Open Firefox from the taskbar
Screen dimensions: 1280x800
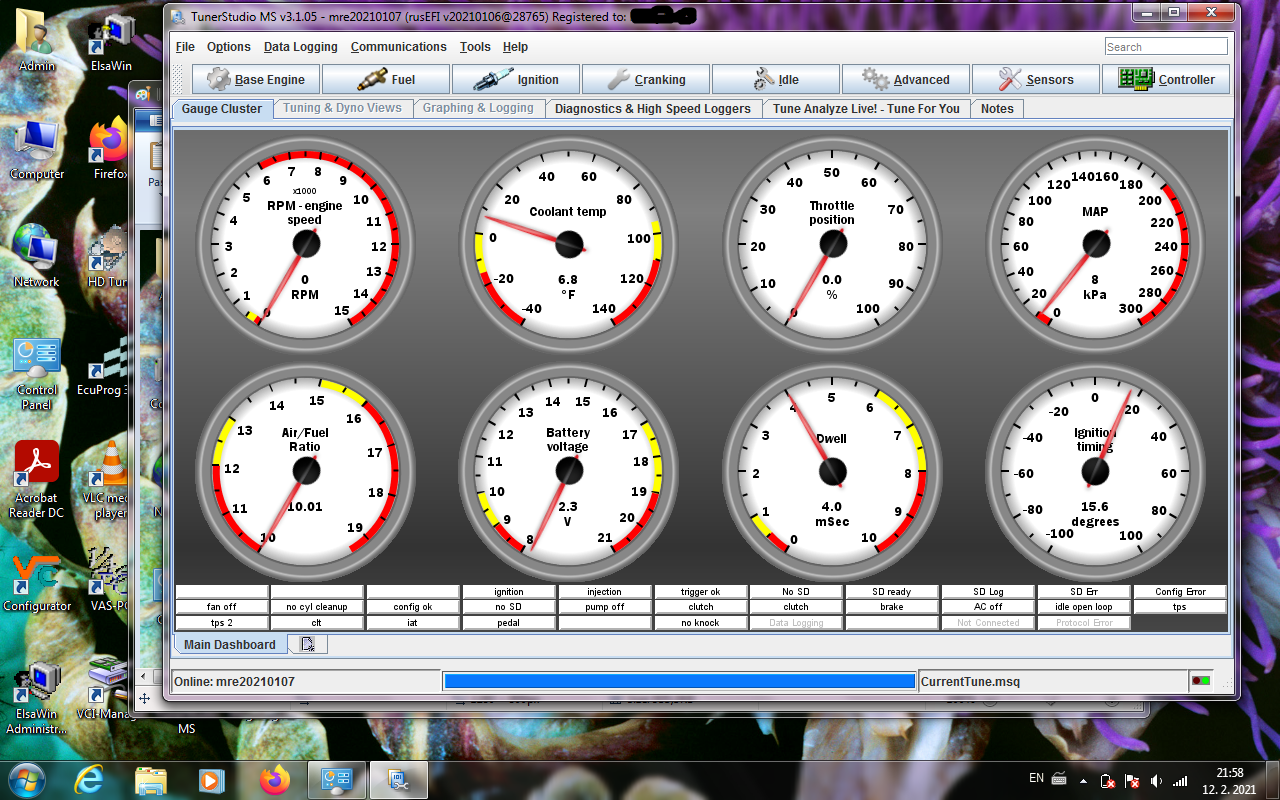(273, 779)
